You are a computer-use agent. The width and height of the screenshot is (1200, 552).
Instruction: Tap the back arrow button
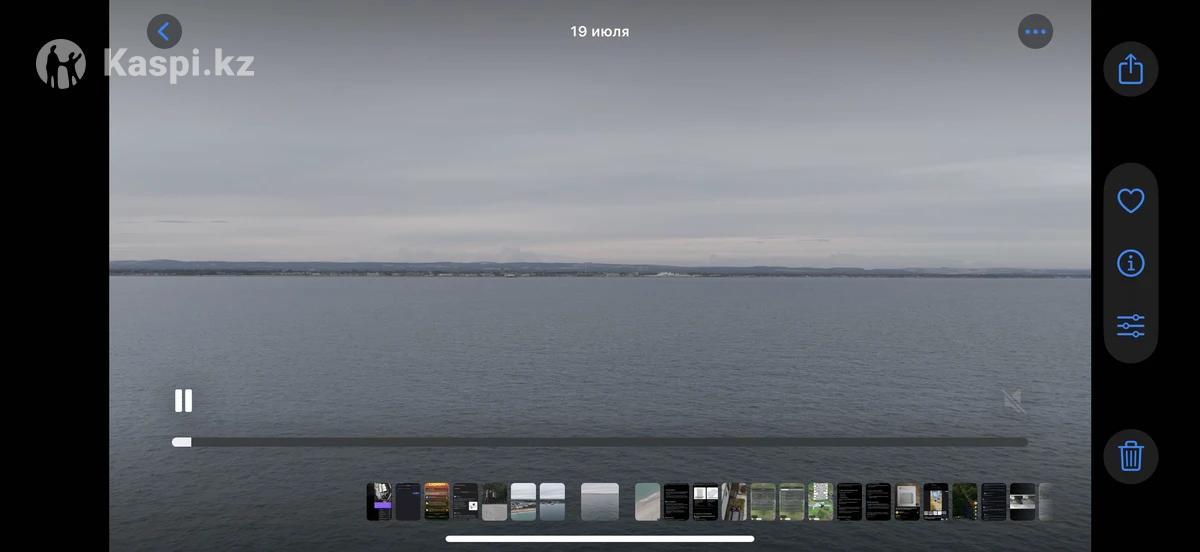(x=164, y=32)
